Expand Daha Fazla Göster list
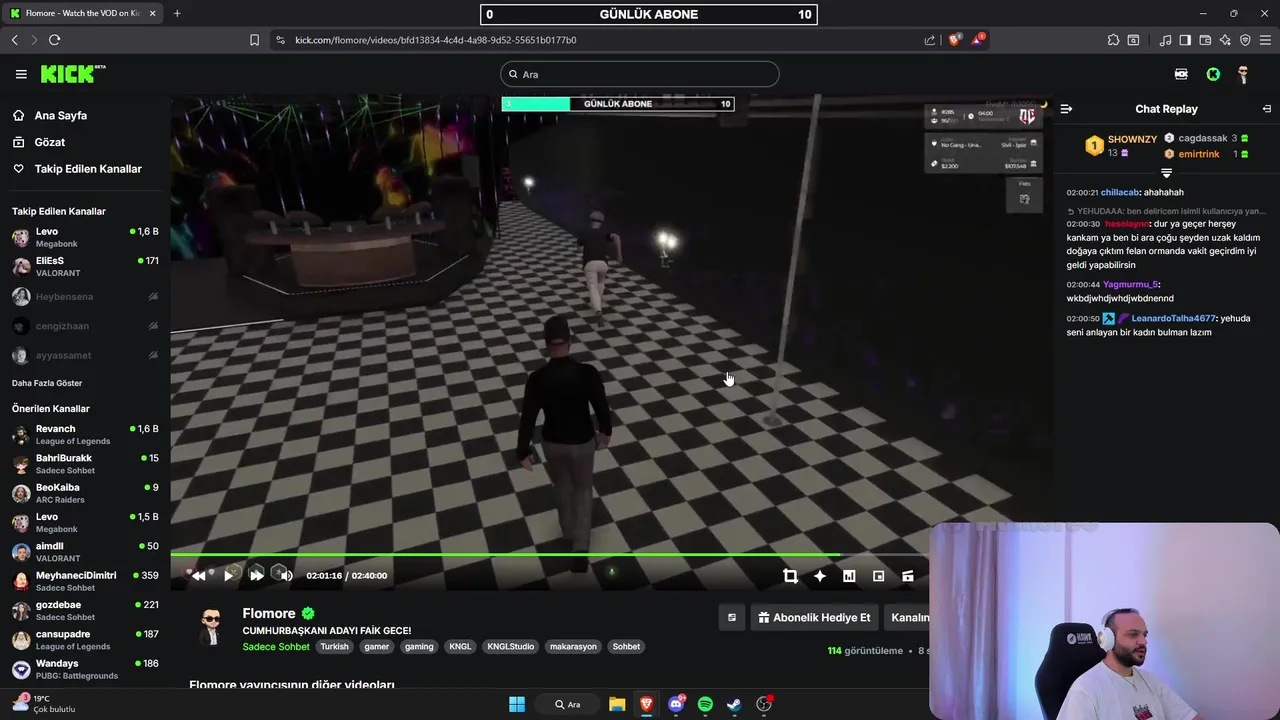This screenshot has width=1280, height=720. (x=47, y=383)
